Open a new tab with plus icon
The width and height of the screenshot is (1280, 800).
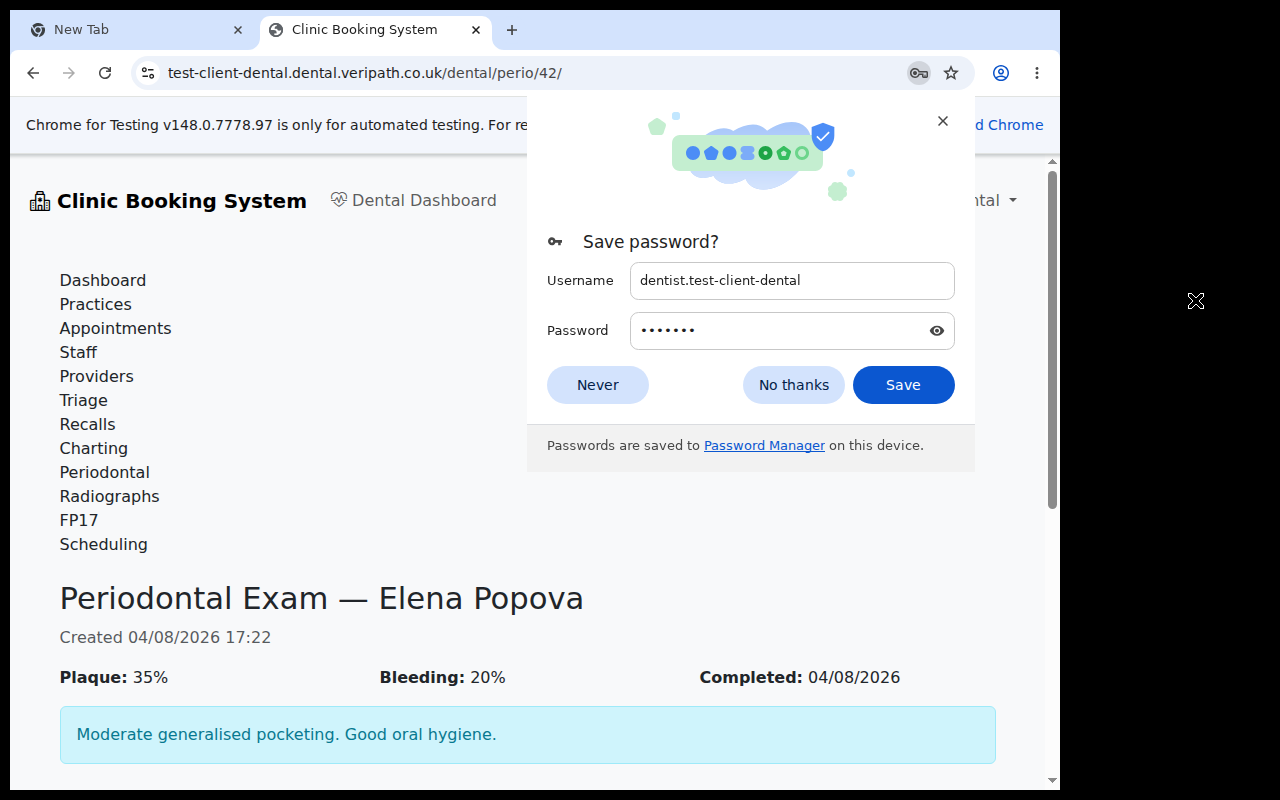click(x=512, y=30)
